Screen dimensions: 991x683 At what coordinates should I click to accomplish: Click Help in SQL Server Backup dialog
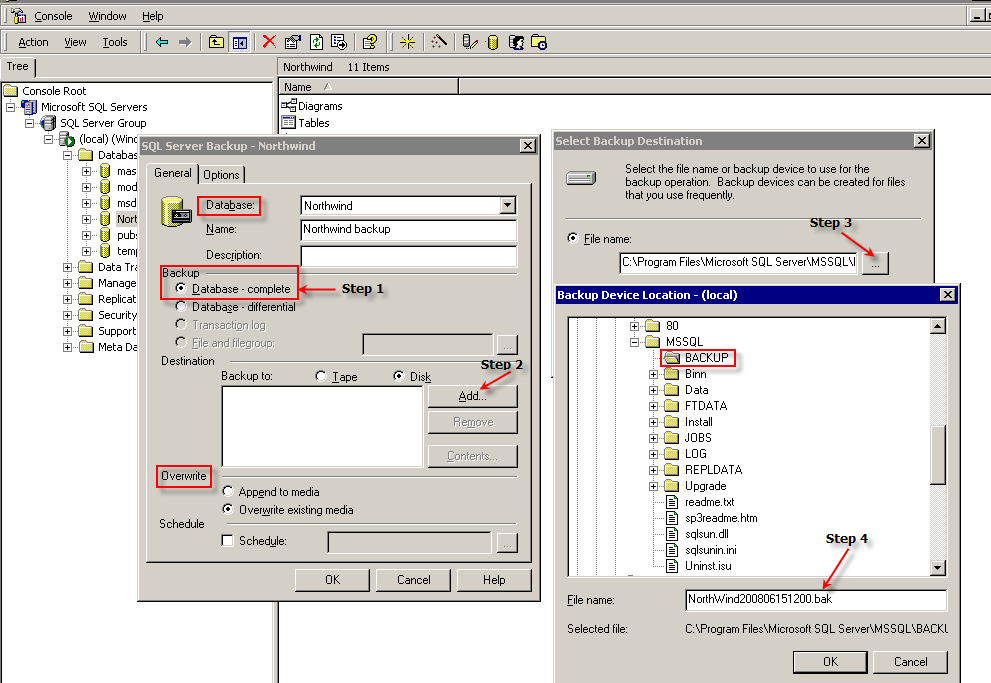(x=494, y=580)
